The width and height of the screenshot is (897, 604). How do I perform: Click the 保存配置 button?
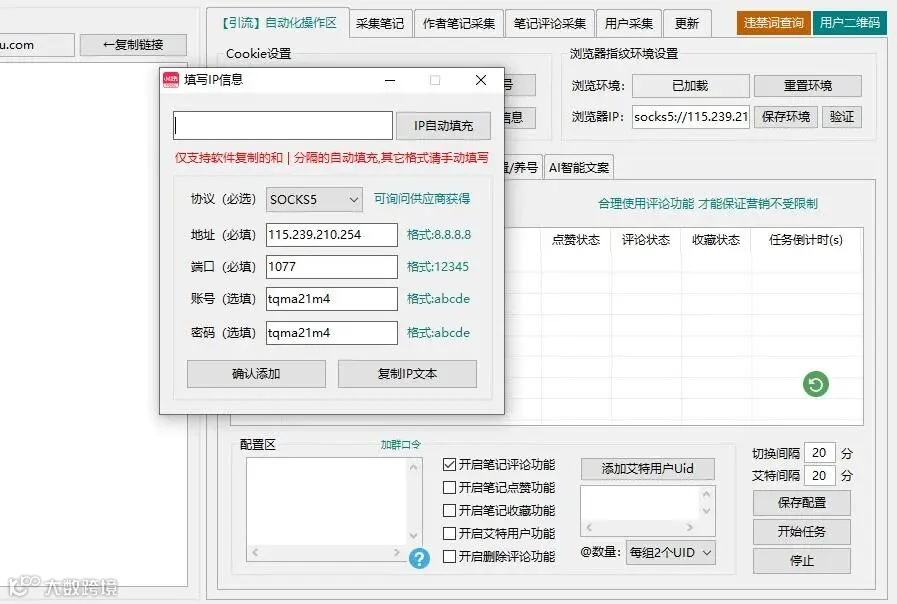click(801, 503)
